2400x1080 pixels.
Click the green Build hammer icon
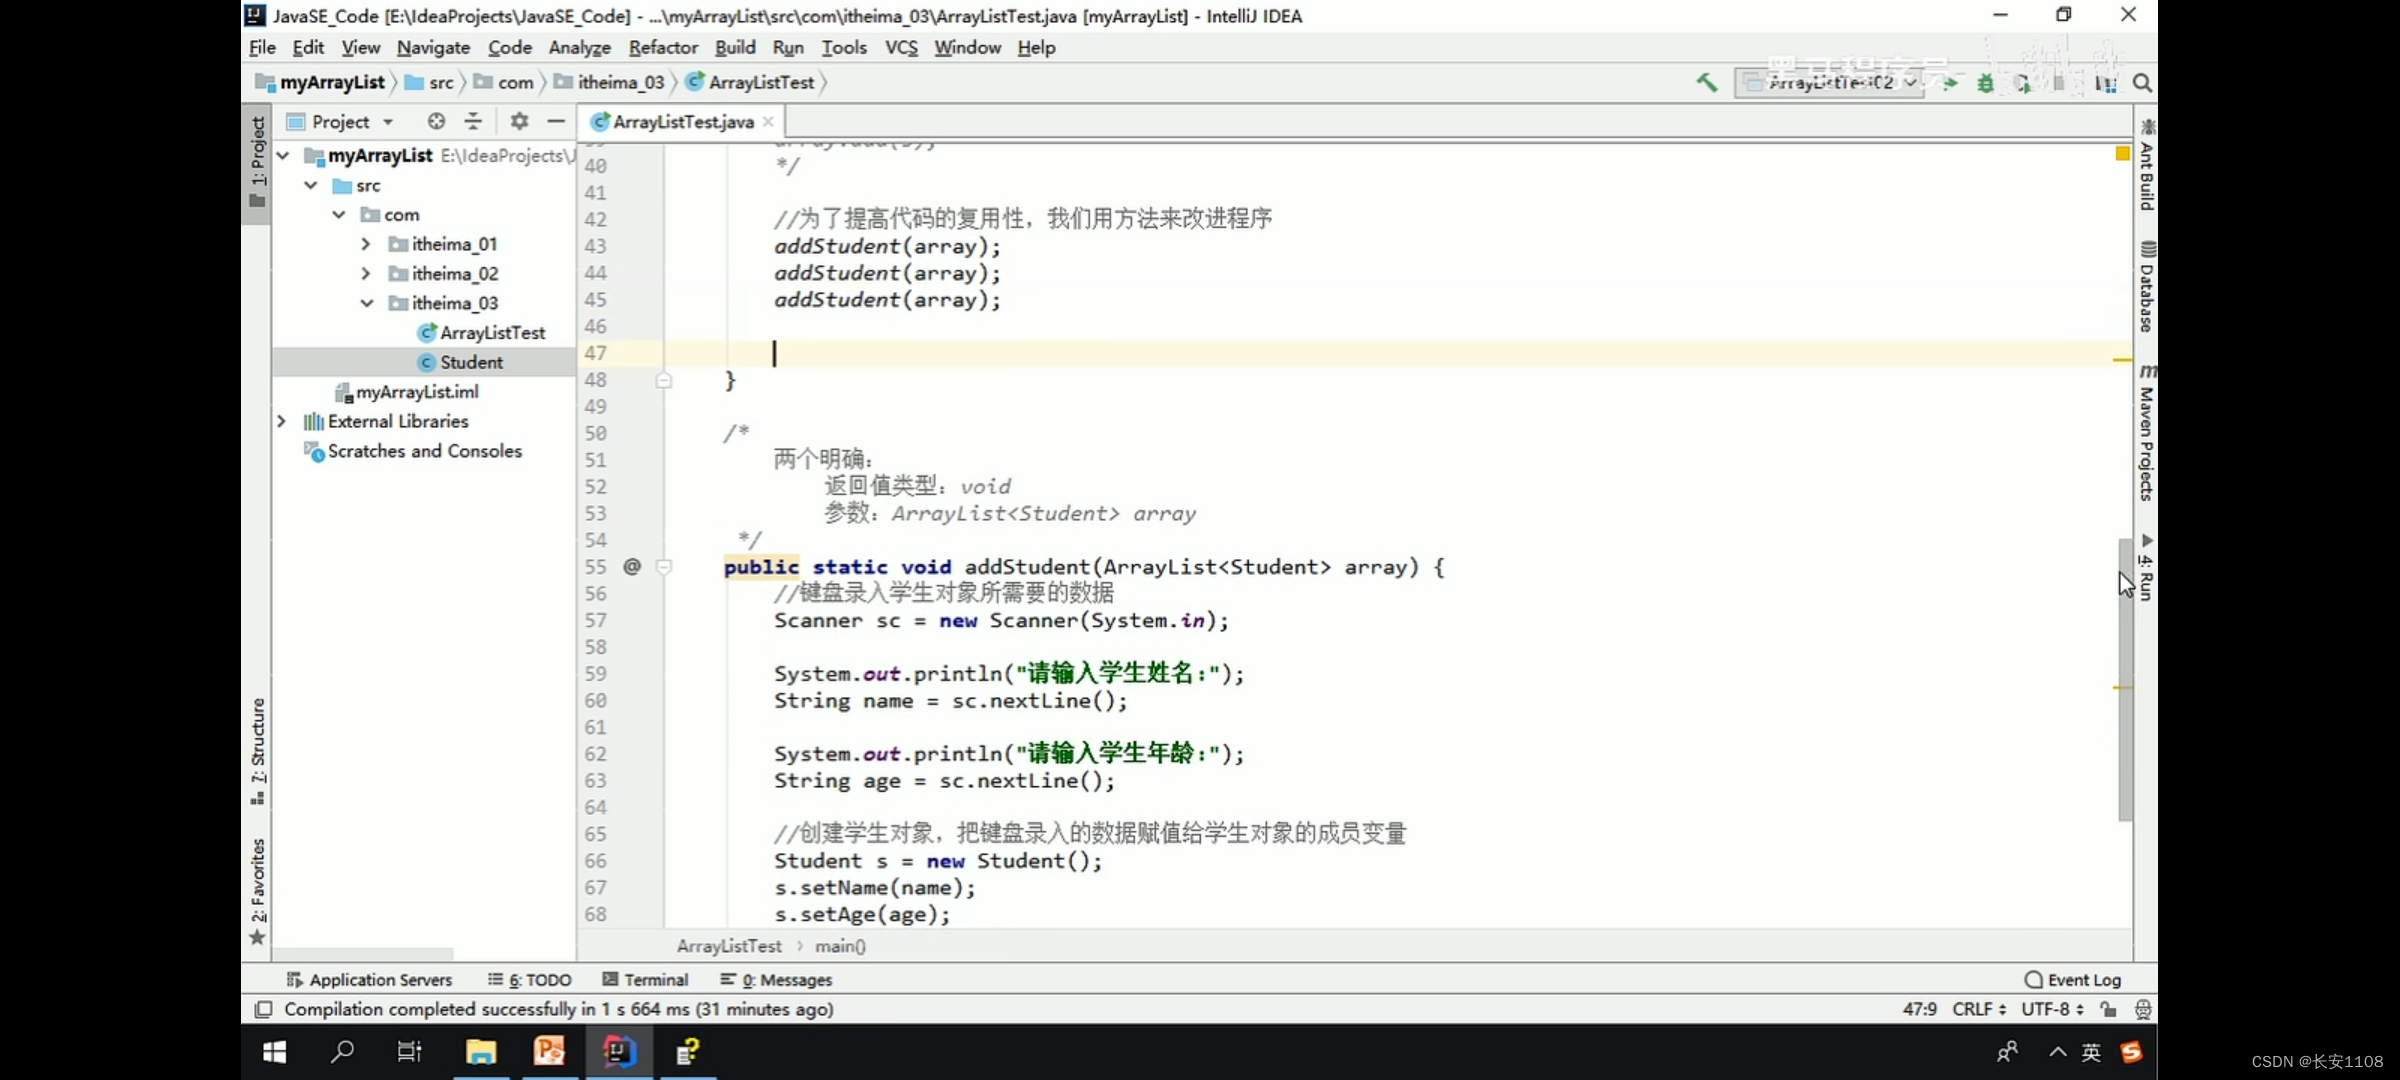(x=1706, y=82)
